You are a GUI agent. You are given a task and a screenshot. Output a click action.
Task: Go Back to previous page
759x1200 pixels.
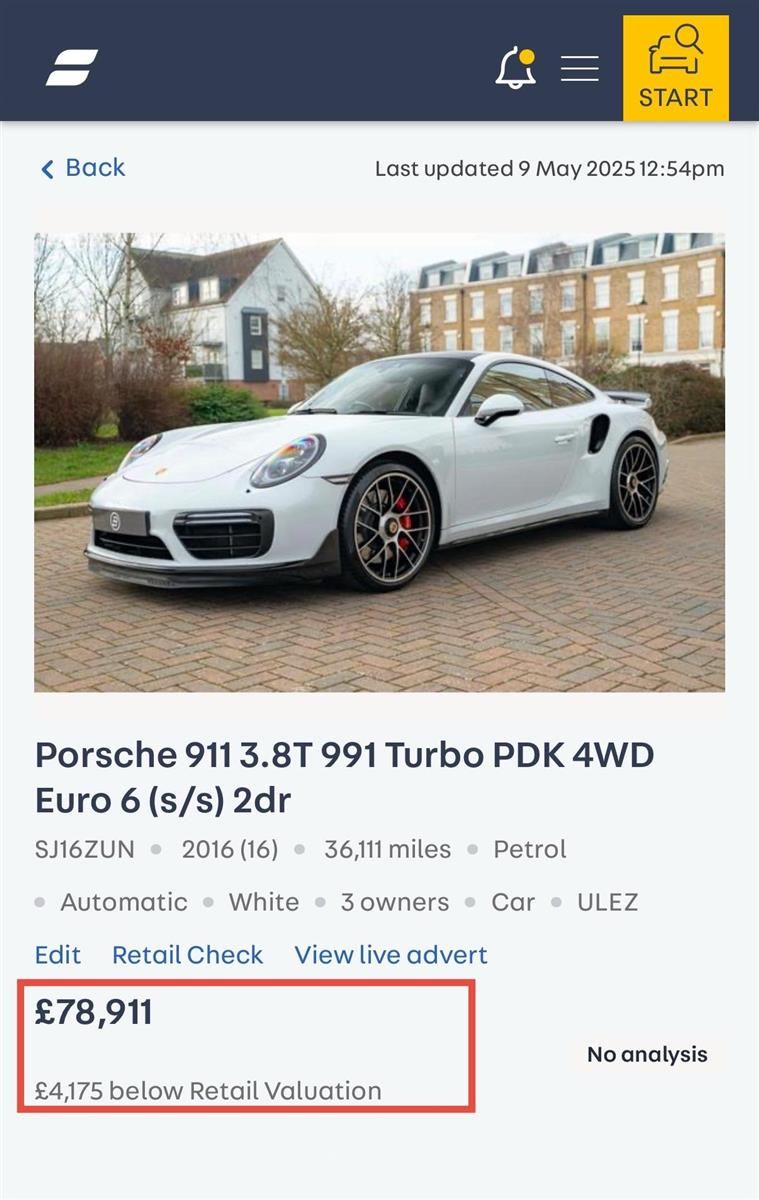(83, 168)
